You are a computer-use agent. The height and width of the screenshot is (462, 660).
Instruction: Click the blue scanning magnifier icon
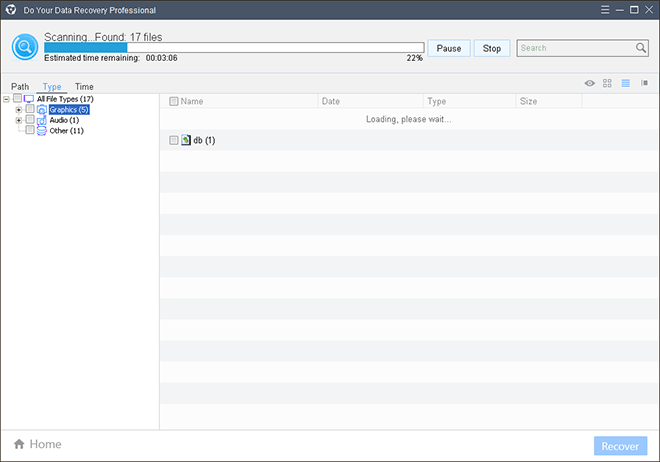coord(25,47)
